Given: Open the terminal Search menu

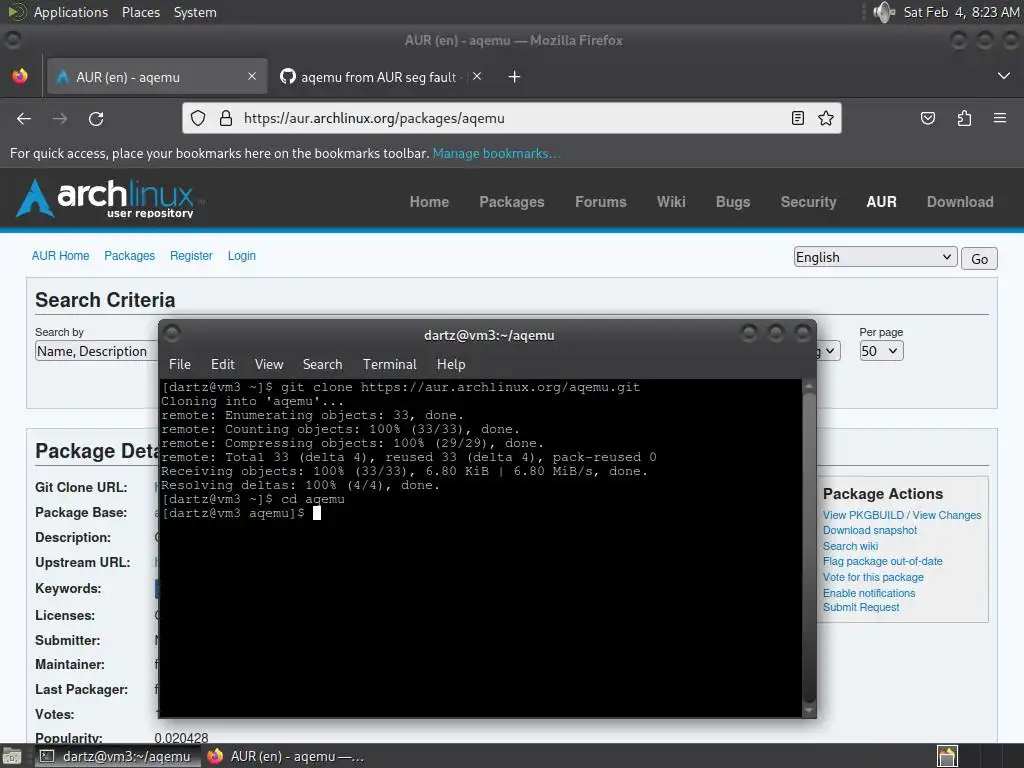Looking at the screenshot, I should pos(323,364).
